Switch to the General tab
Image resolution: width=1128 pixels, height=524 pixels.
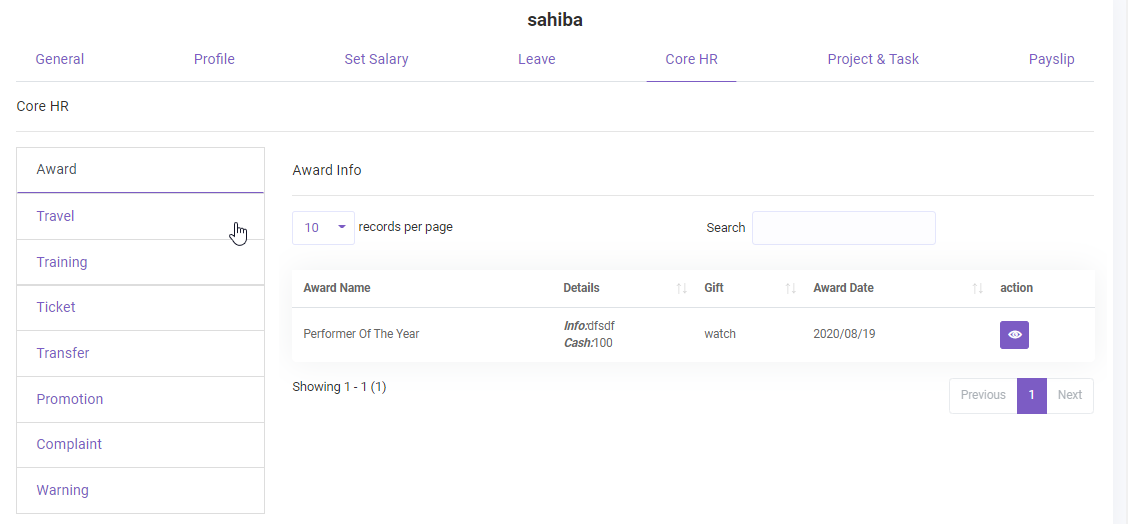pos(60,59)
